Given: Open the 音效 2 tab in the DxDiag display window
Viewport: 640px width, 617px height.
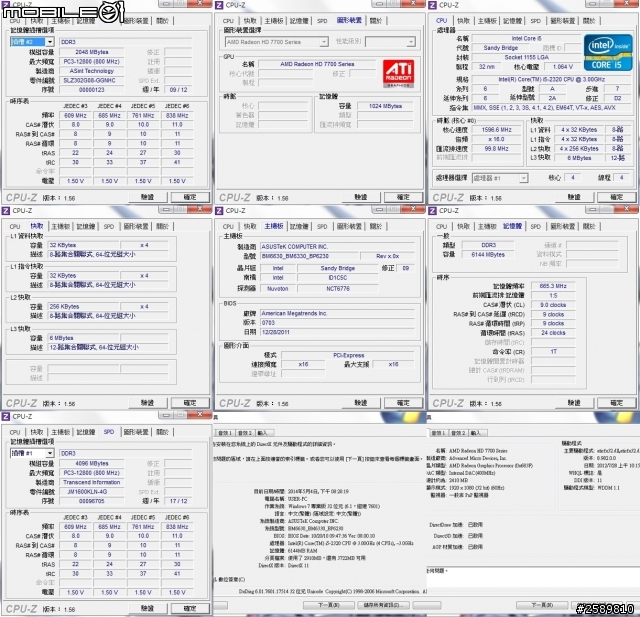Looking at the screenshot, I should (x=458, y=433).
